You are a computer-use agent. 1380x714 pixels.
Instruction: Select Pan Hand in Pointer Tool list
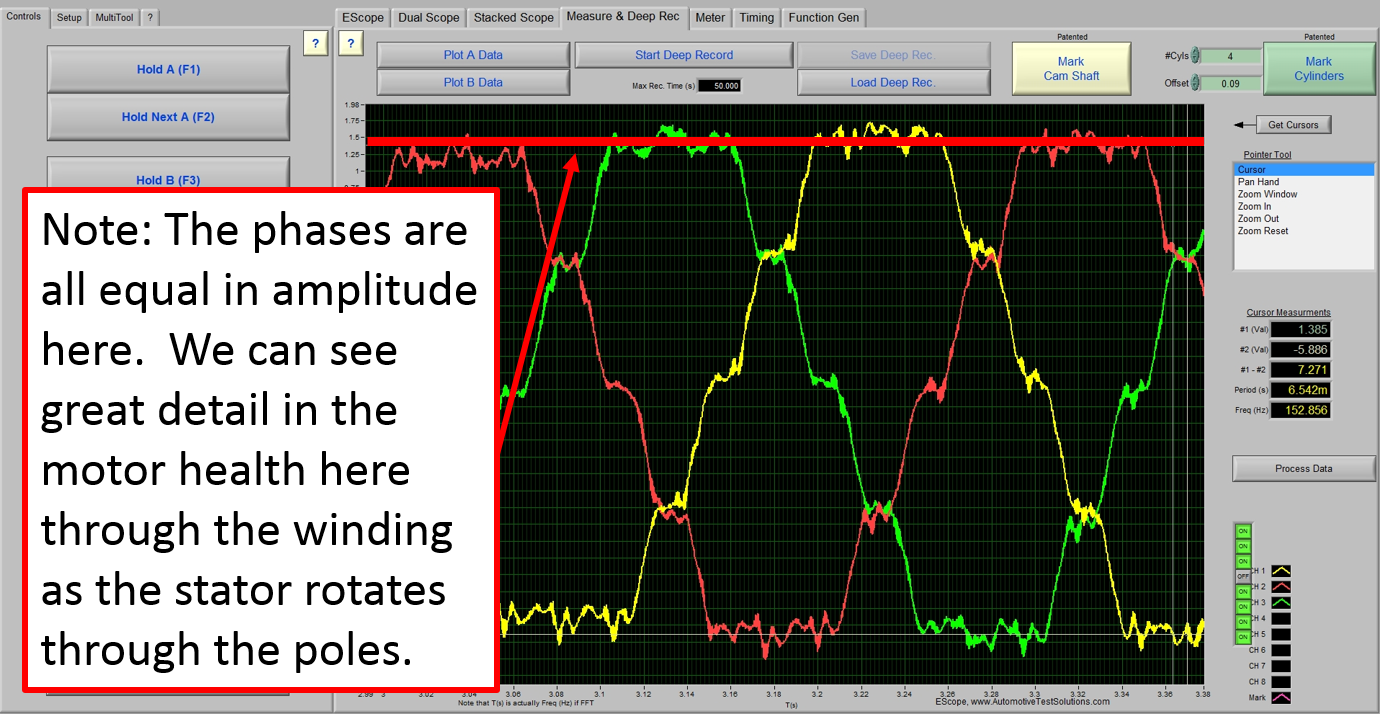point(1258,182)
